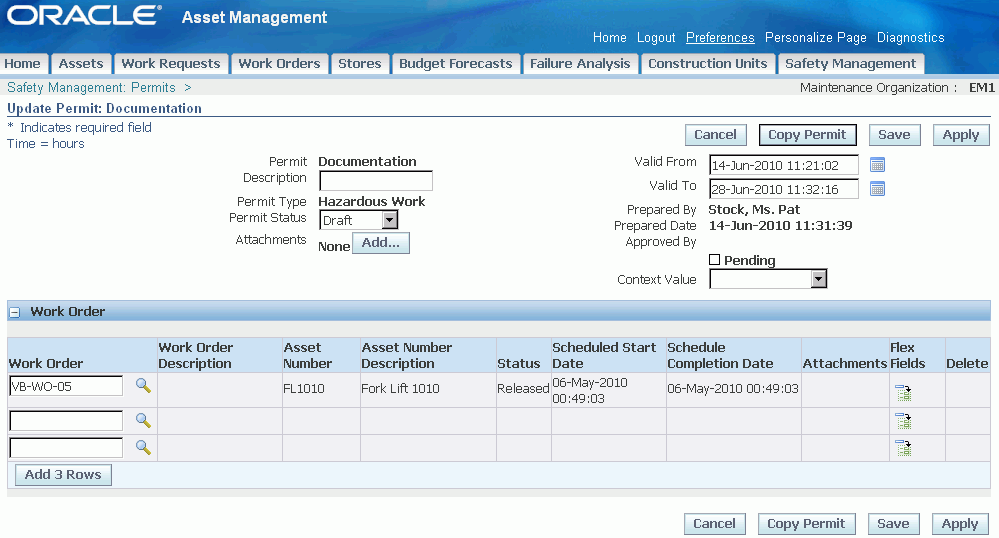This screenshot has height=538, width=999.
Task: Click Safety Management: Permits breadcrumb
Action: [x=91, y=87]
